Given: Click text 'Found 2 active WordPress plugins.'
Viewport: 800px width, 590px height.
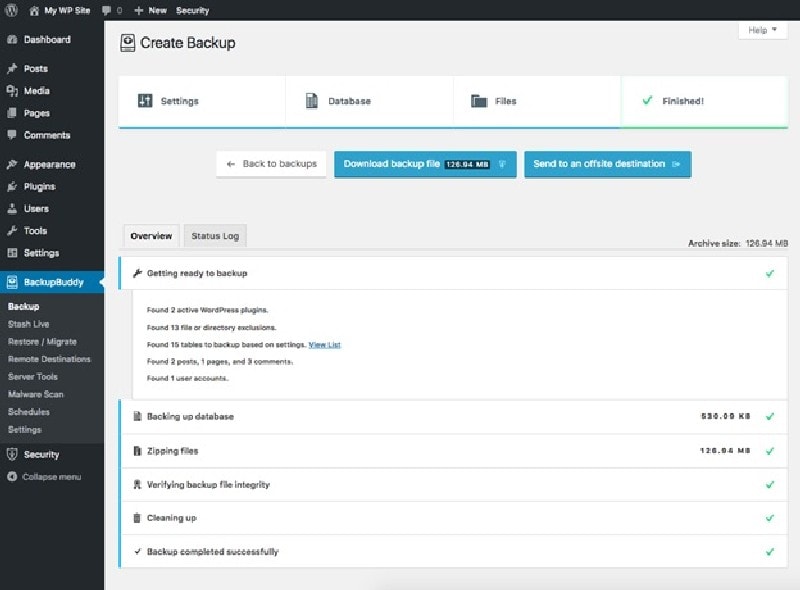Looking at the screenshot, I should [x=207, y=310].
